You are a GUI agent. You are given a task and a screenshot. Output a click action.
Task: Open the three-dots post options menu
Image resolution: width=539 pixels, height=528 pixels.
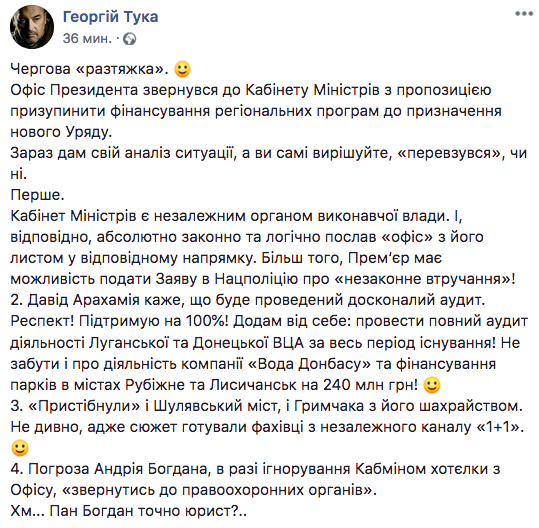[x=524, y=14]
